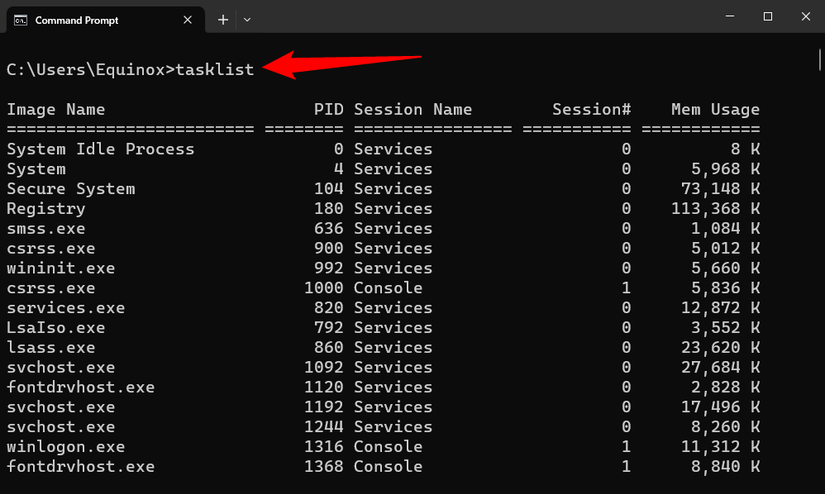Click the Secure System process name
Viewport: 825px width, 494px height.
pos(71,189)
